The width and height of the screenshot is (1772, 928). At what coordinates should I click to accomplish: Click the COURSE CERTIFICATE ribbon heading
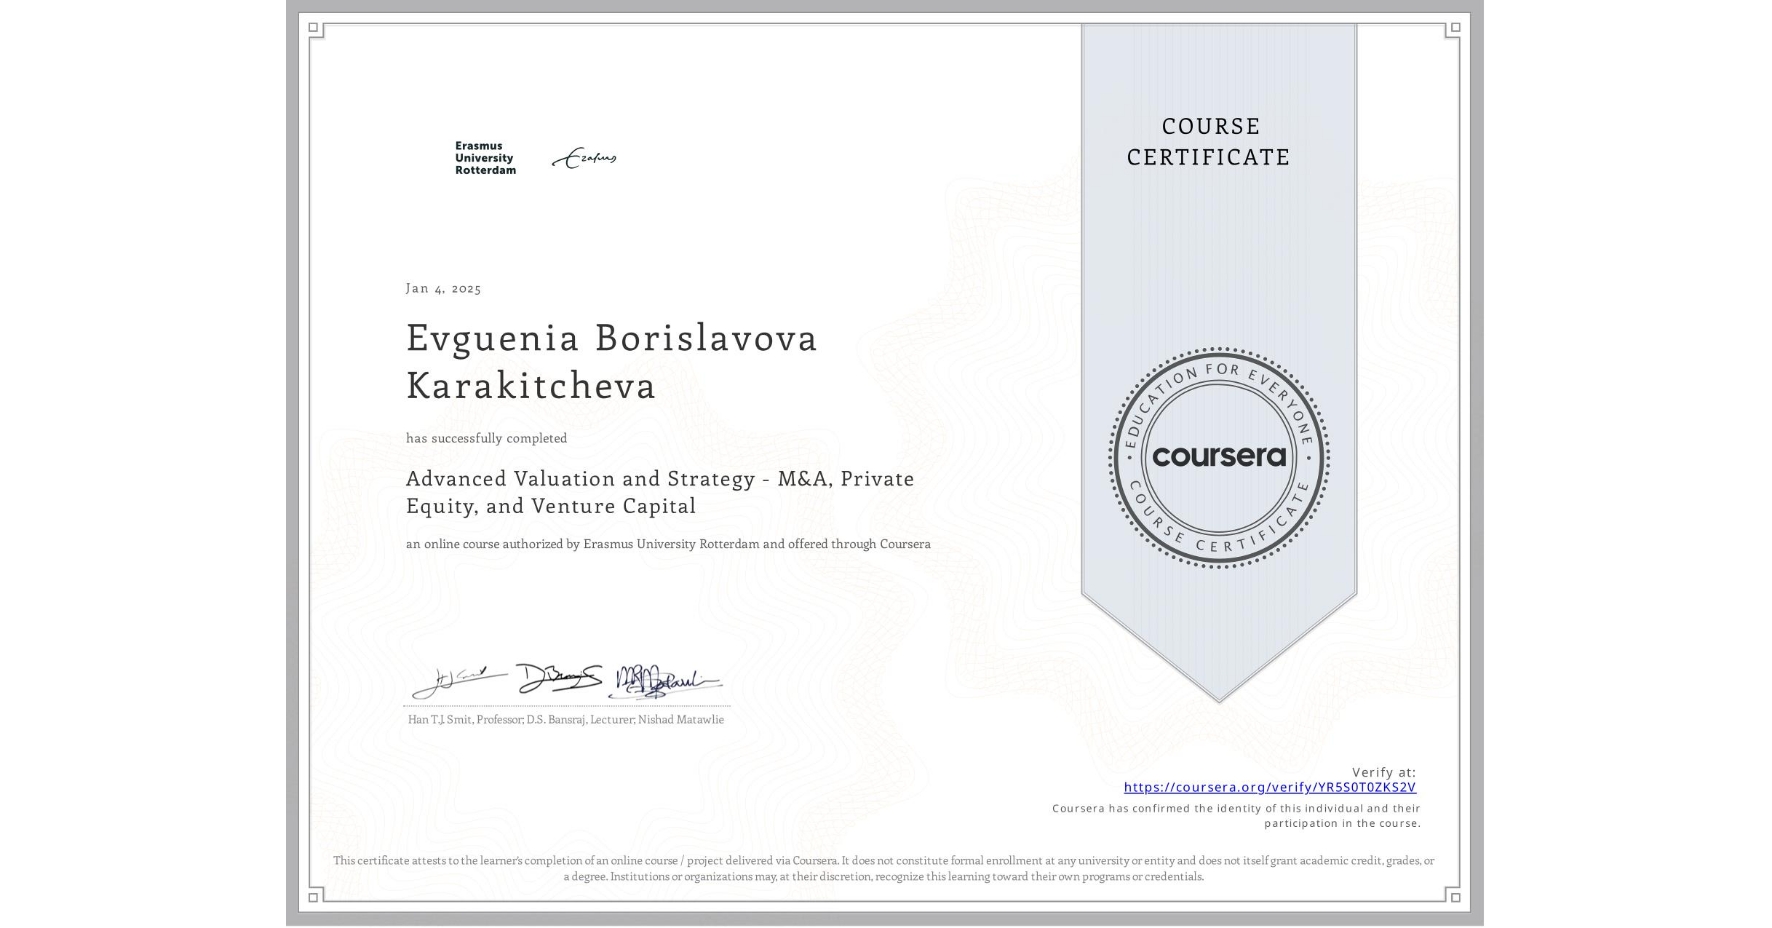[1208, 141]
